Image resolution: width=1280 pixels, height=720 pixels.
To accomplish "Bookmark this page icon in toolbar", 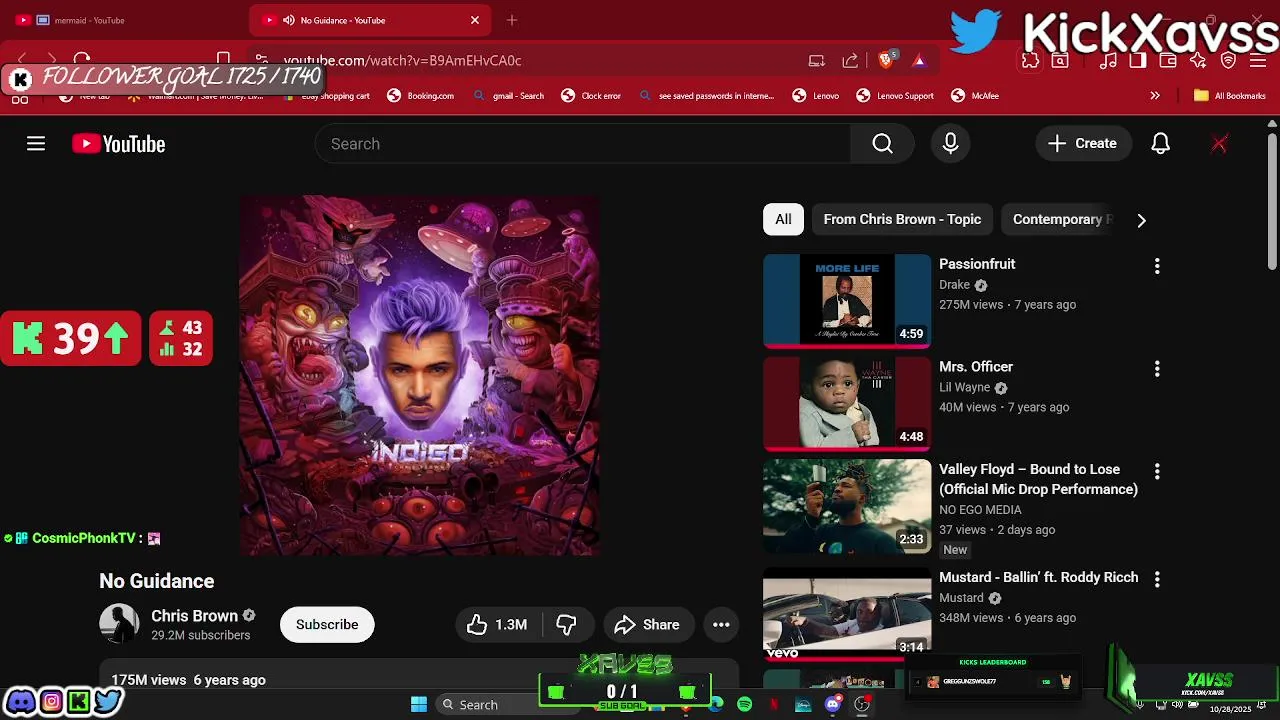I will click(x=224, y=60).
